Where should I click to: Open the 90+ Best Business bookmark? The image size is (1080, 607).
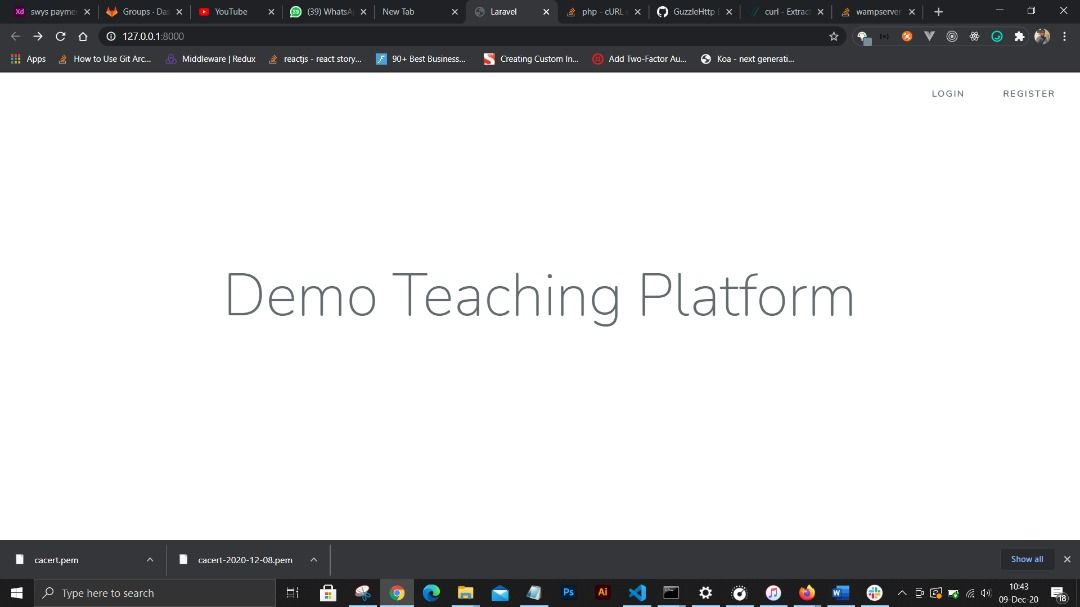point(421,59)
